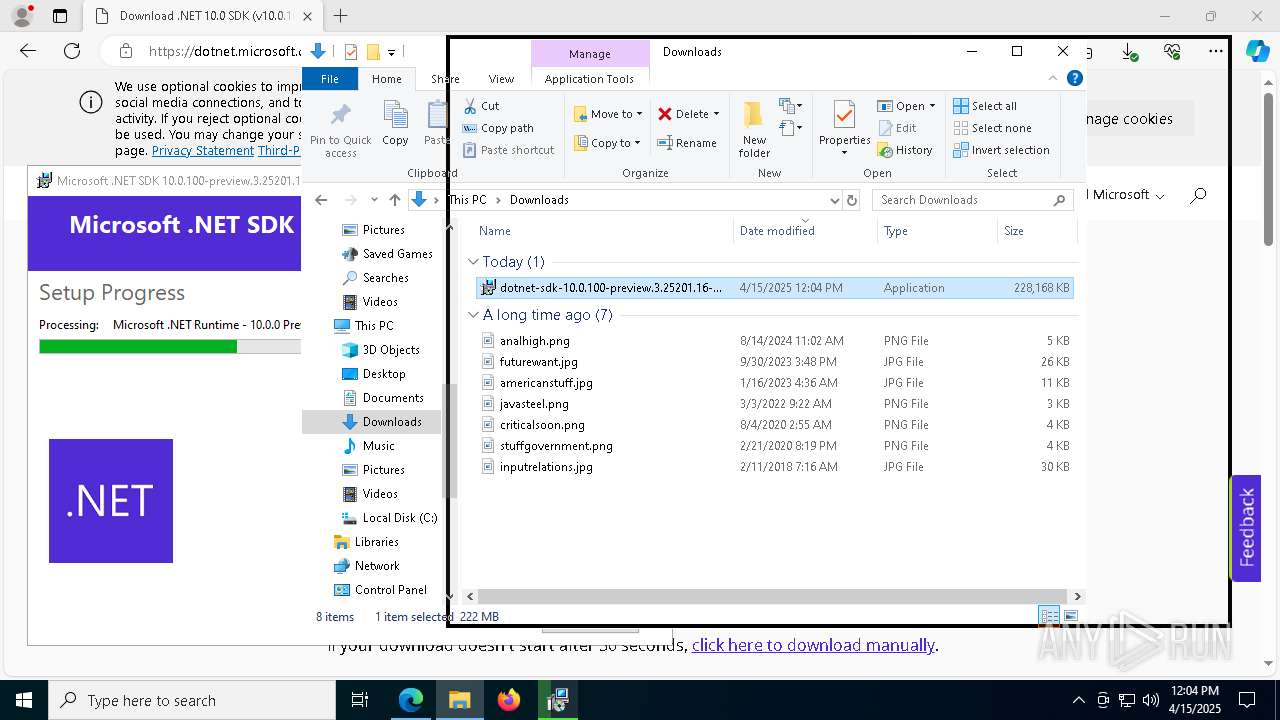Viewport: 1280px width, 720px height.
Task: Click Copy path in Clipboard group
Action: pos(498,128)
